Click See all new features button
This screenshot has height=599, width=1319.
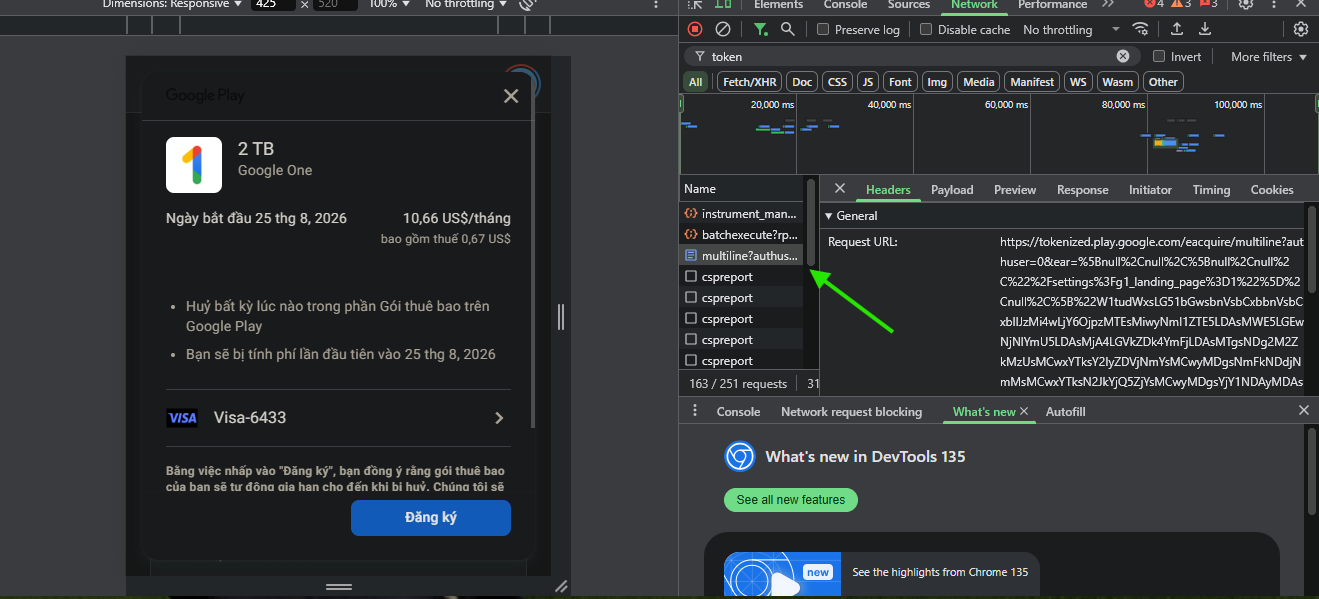[x=790, y=500]
